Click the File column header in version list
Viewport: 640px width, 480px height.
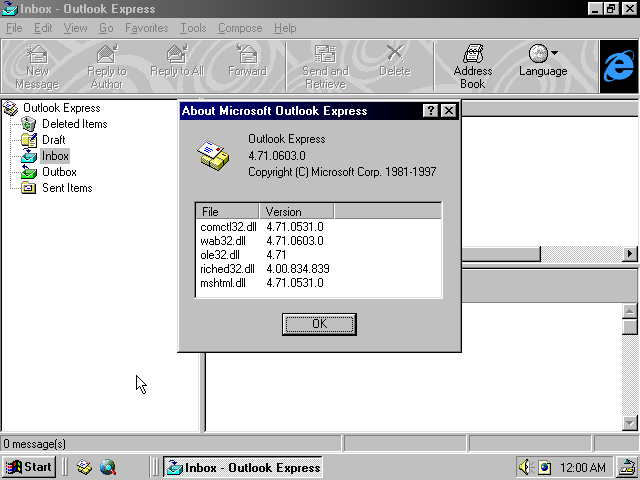point(227,211)
